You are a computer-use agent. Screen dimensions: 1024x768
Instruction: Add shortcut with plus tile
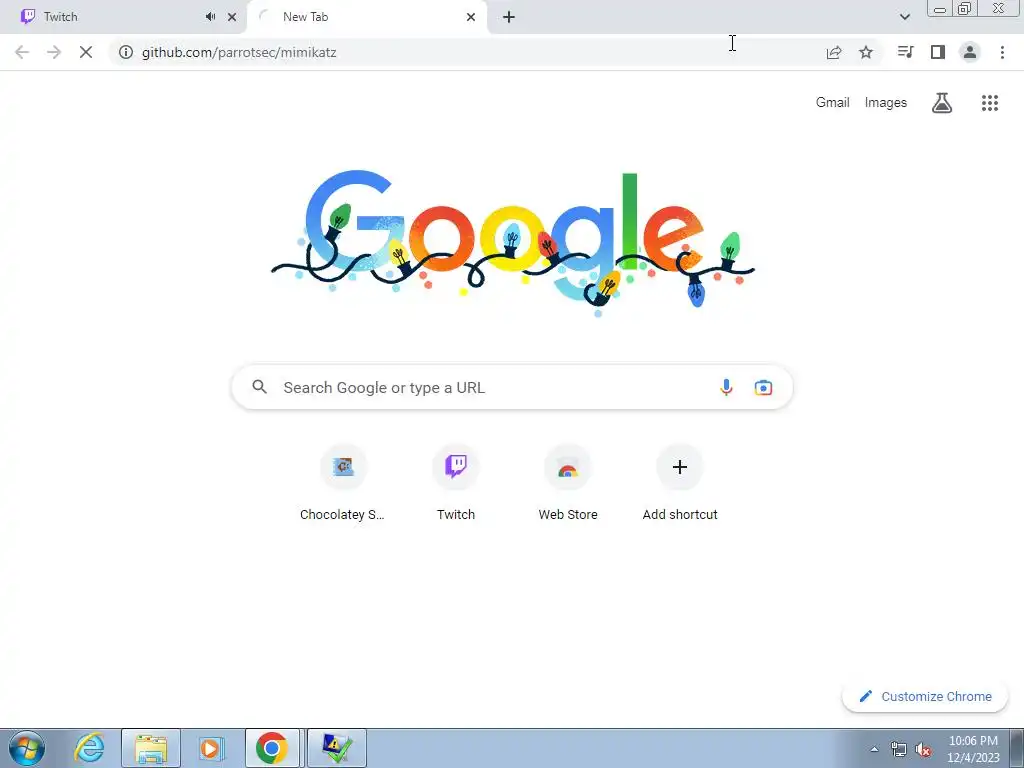point(680,484)
